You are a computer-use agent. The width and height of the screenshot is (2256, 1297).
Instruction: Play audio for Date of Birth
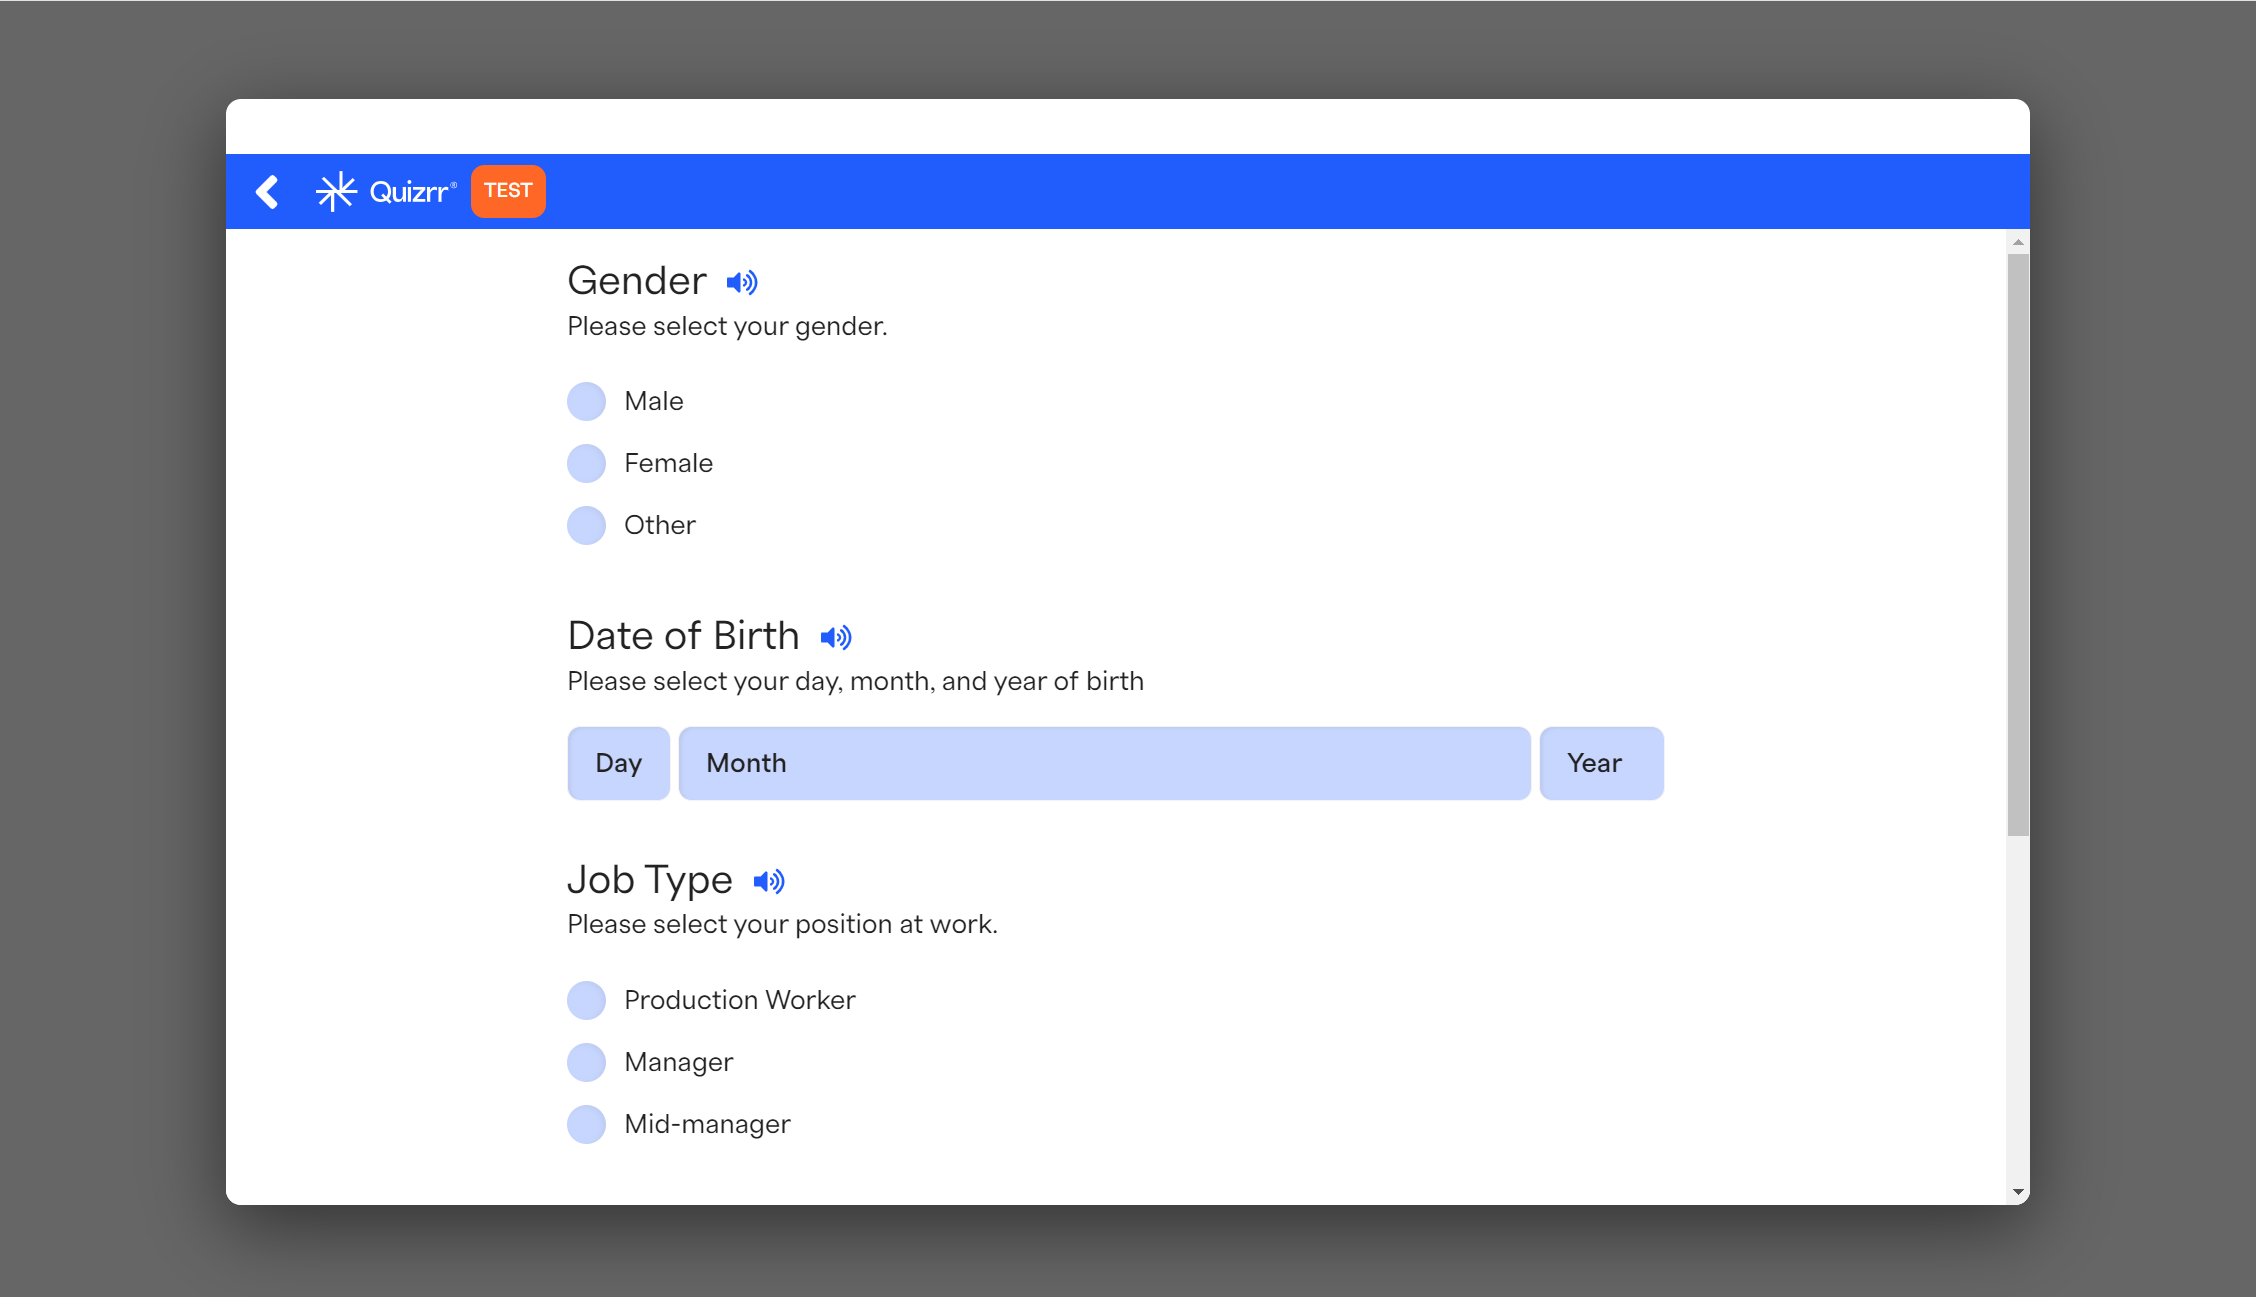coord(836,637)
